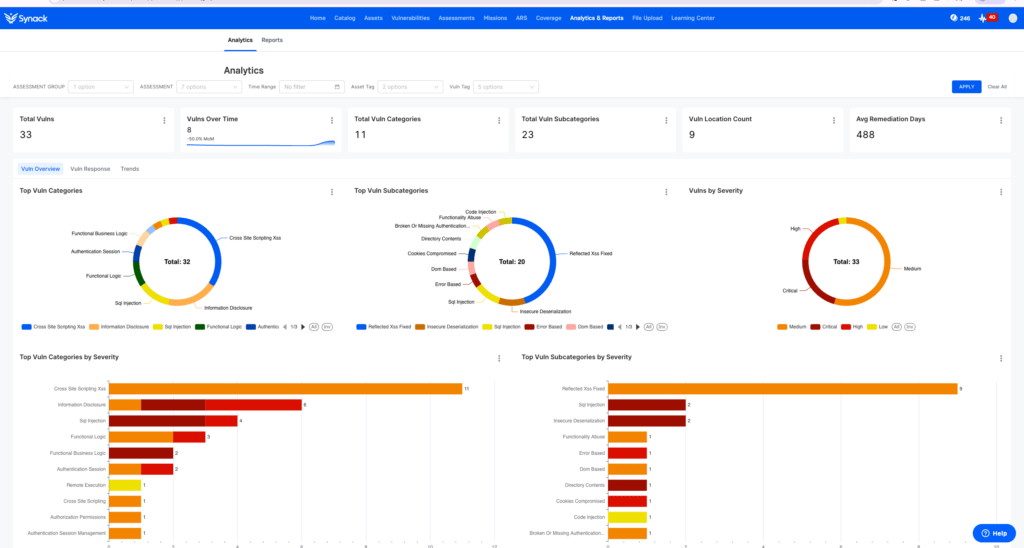Select the Vuln Response tab
The width and height of the screenshot is (1024, 548).
coord(90,169)
